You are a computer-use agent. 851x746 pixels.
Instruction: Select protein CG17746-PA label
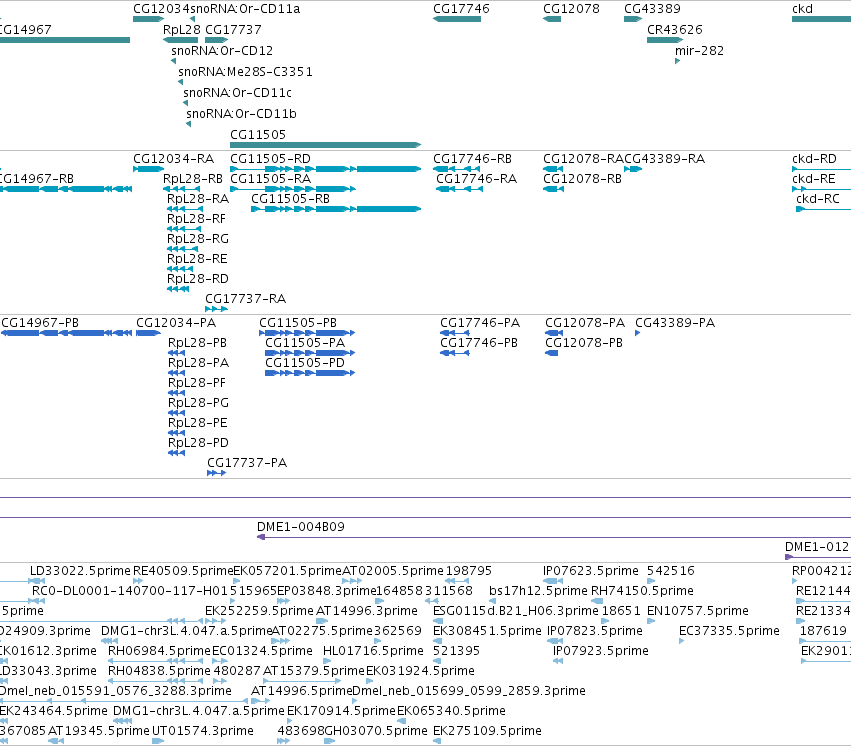[x=480, y=323]
